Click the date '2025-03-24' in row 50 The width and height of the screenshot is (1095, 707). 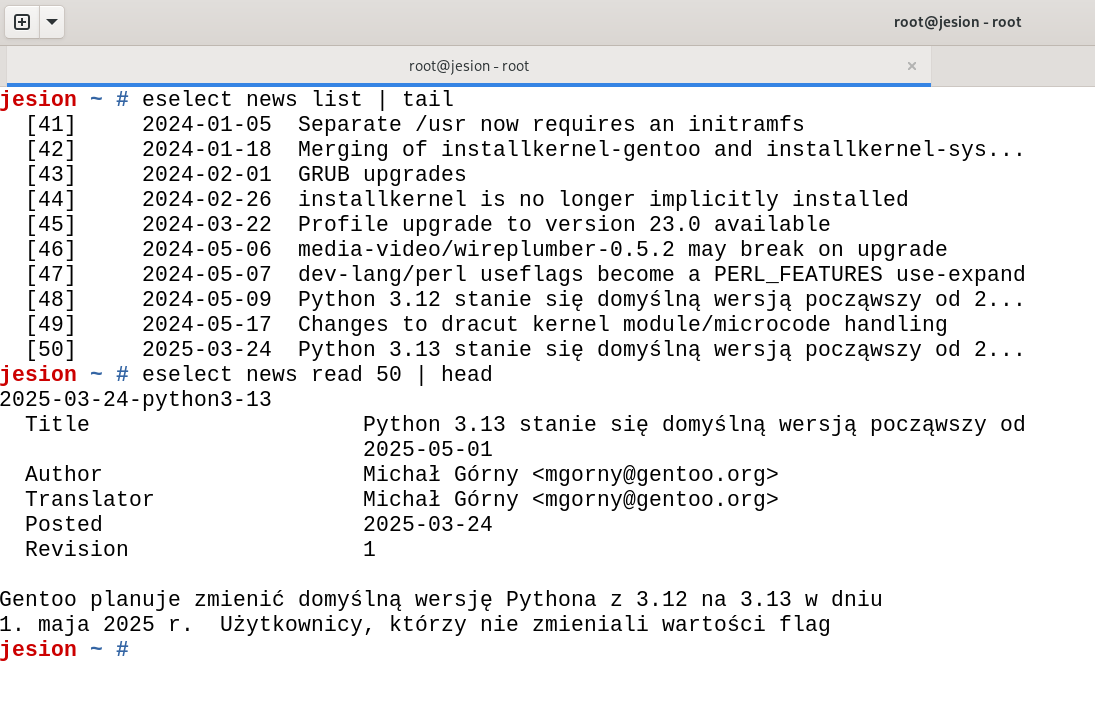pos(207,349)
